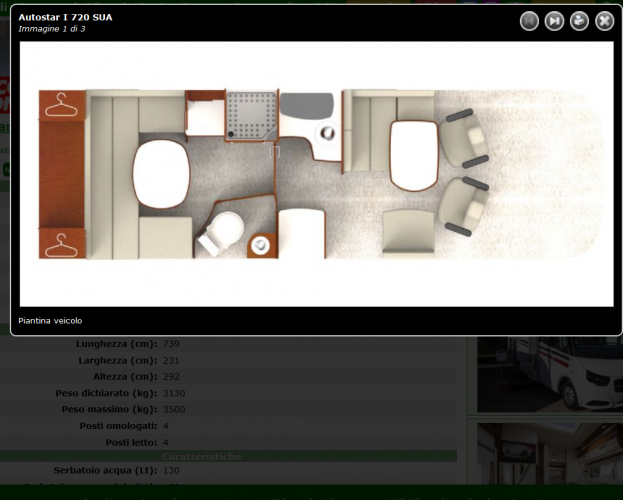Image resolution: width=623 pixels, height=500 pixels.
Task: Click the front dinette table
Action: 411,155
